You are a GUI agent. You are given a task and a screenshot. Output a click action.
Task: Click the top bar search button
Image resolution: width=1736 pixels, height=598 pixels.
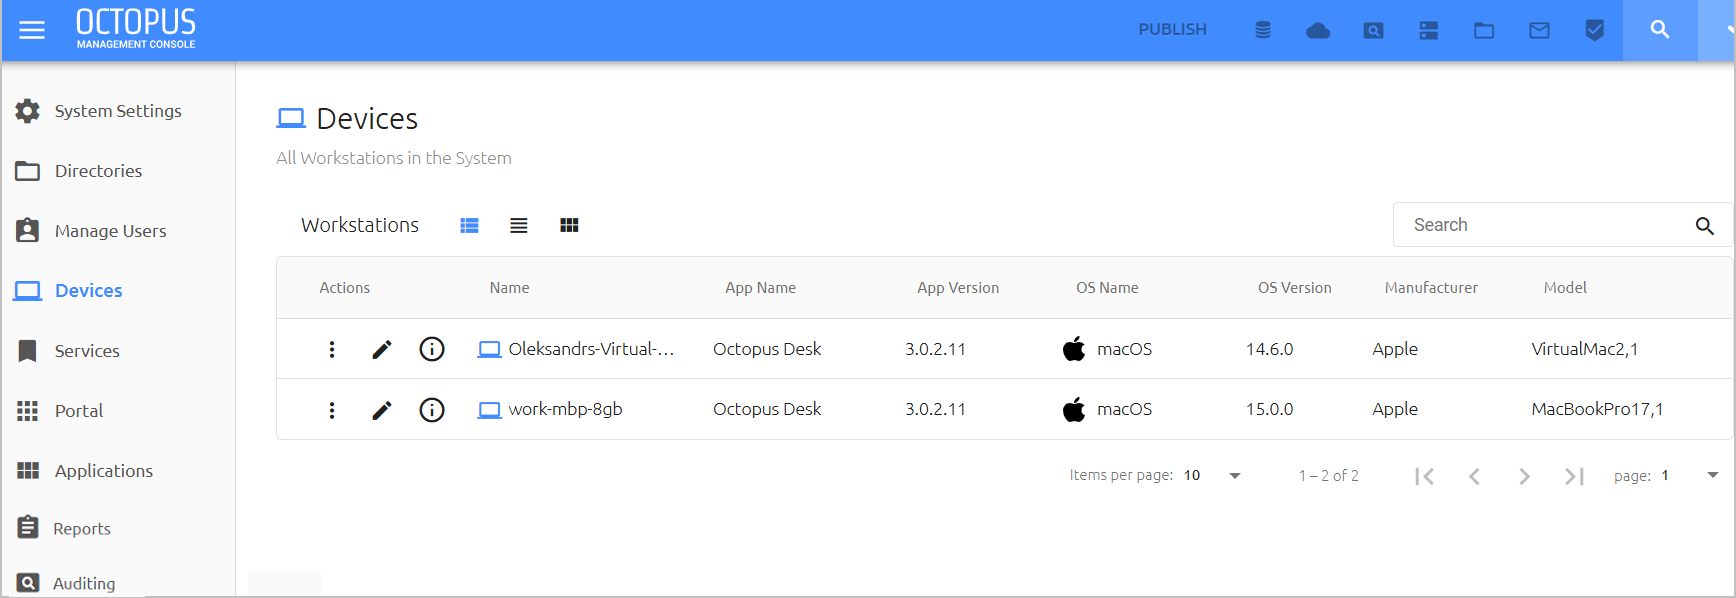click(1660, 30)
